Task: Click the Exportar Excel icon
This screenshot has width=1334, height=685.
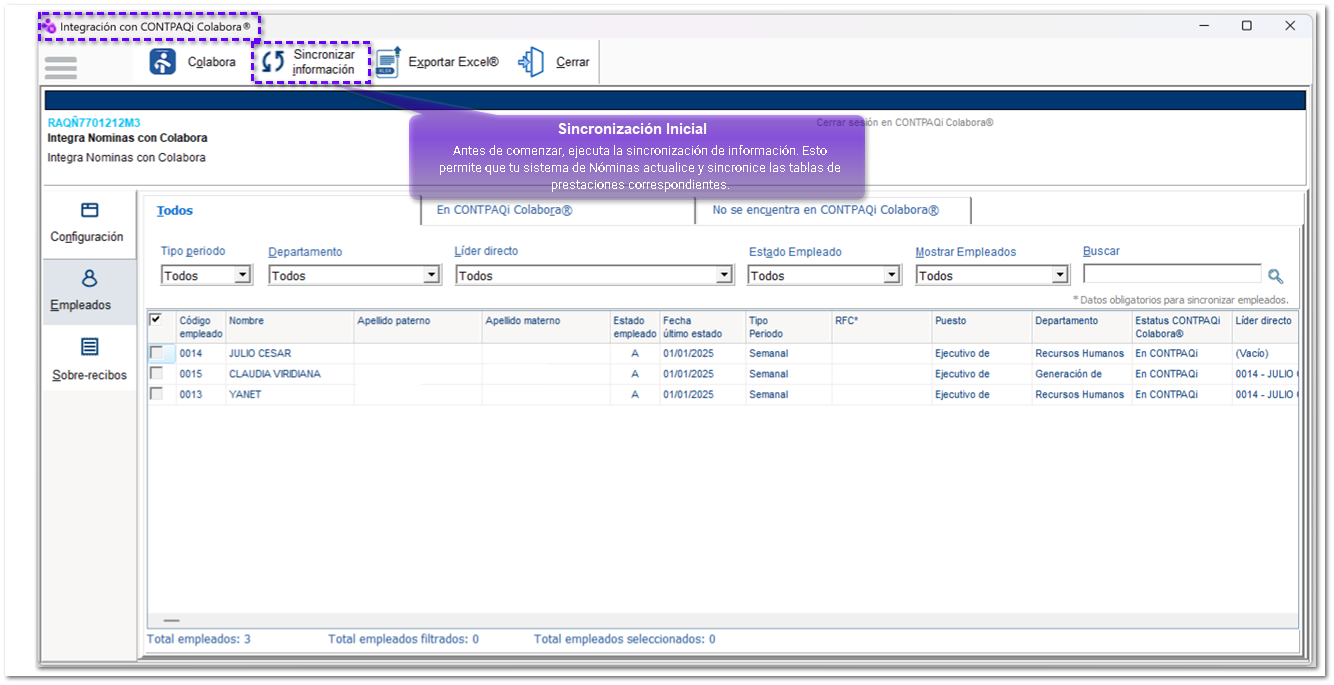Action: (388, 62)
